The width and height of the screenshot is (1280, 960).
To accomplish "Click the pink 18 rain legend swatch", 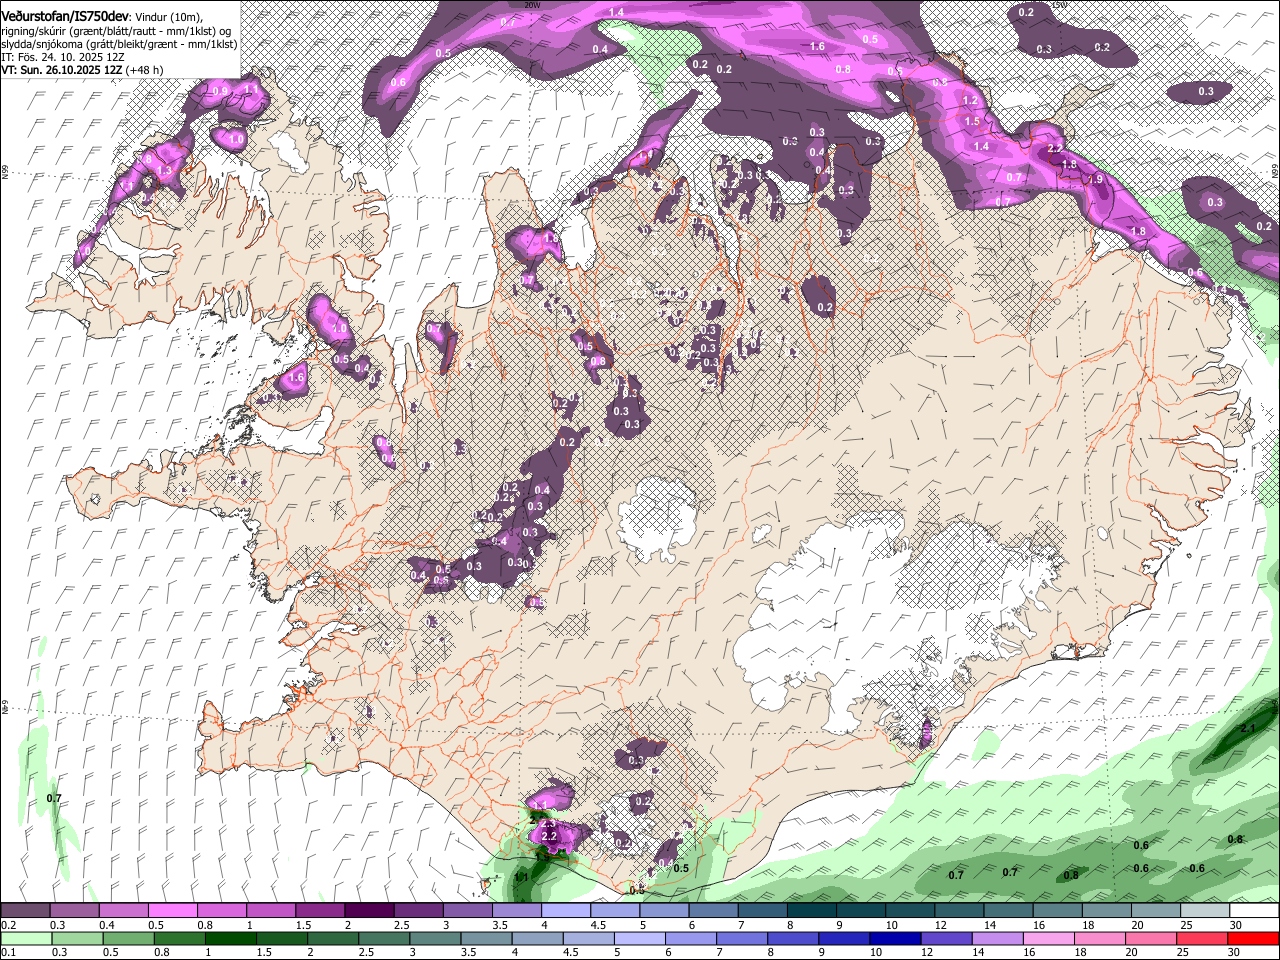I will (1101, 938).
